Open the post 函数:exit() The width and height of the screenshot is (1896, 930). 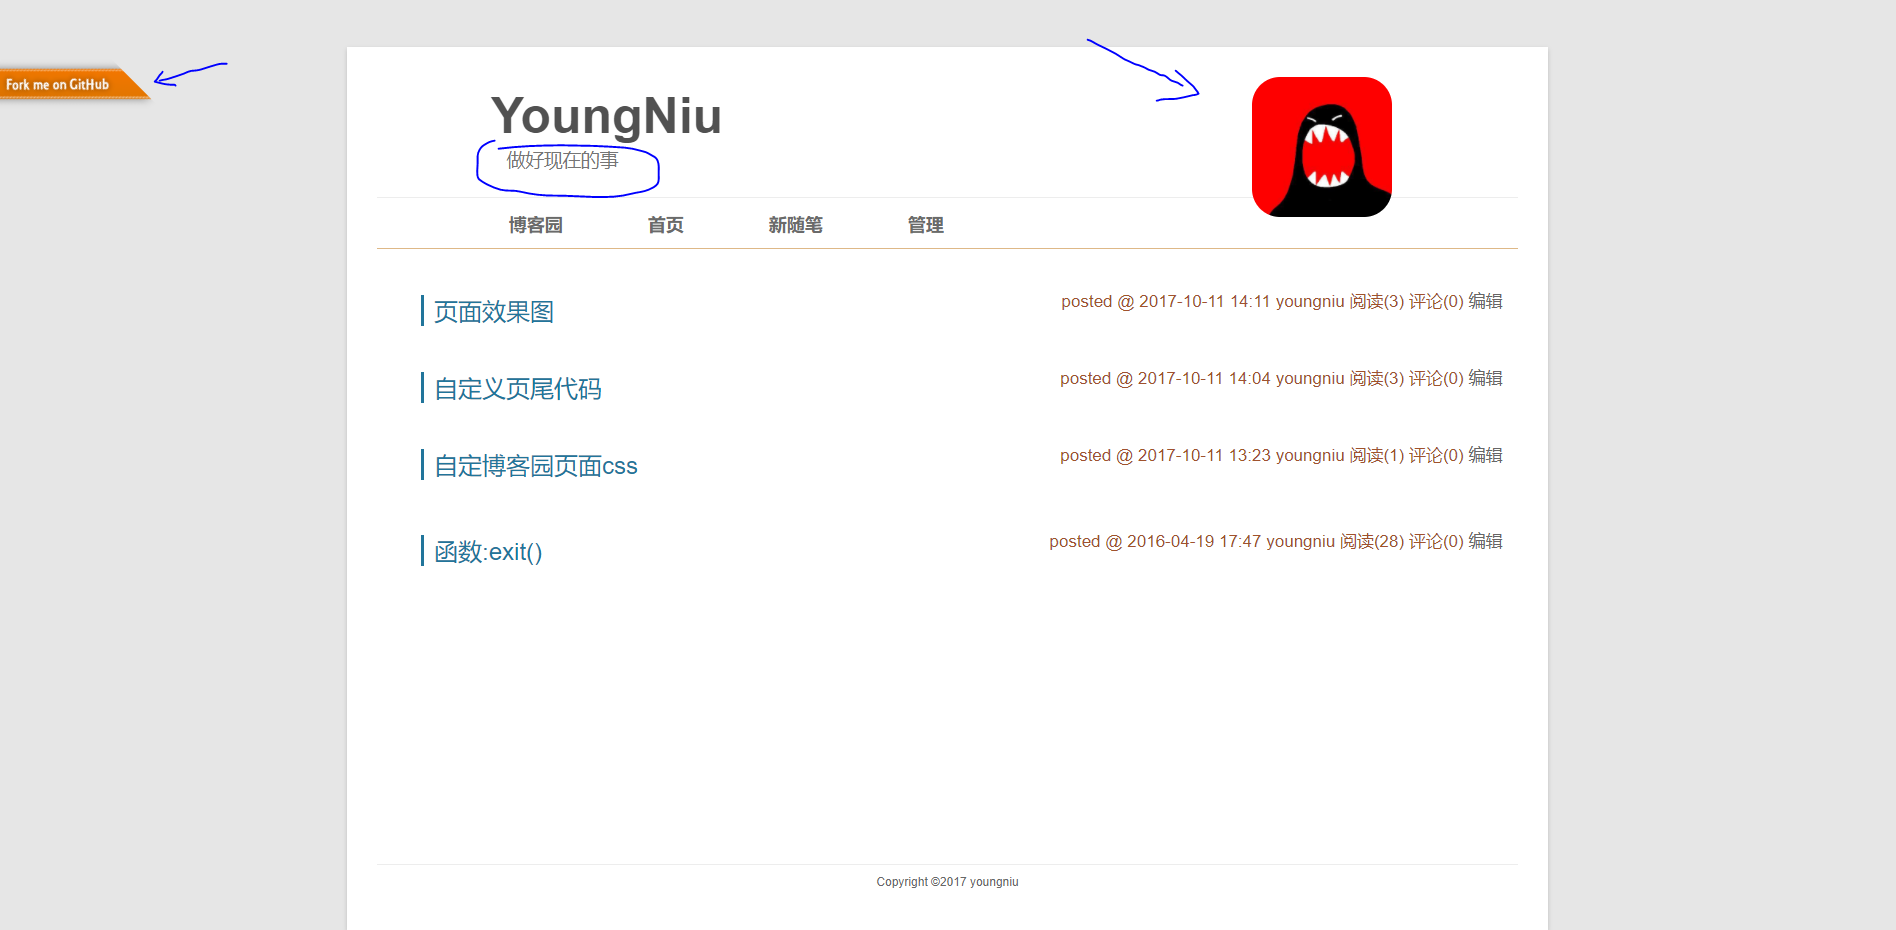488,552
